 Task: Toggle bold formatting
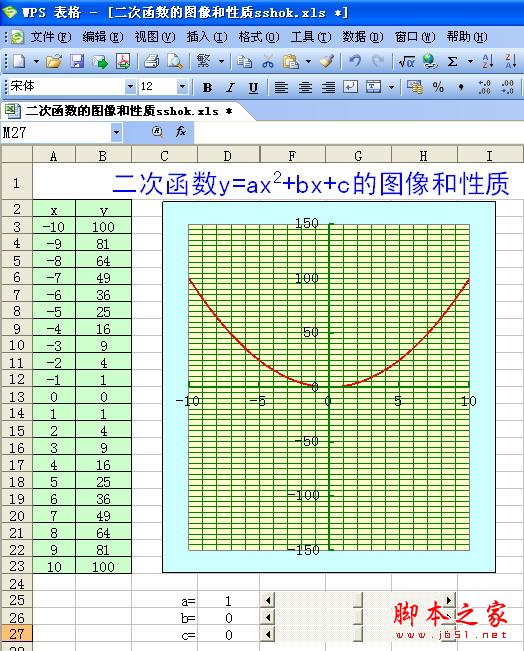(207, 87)
